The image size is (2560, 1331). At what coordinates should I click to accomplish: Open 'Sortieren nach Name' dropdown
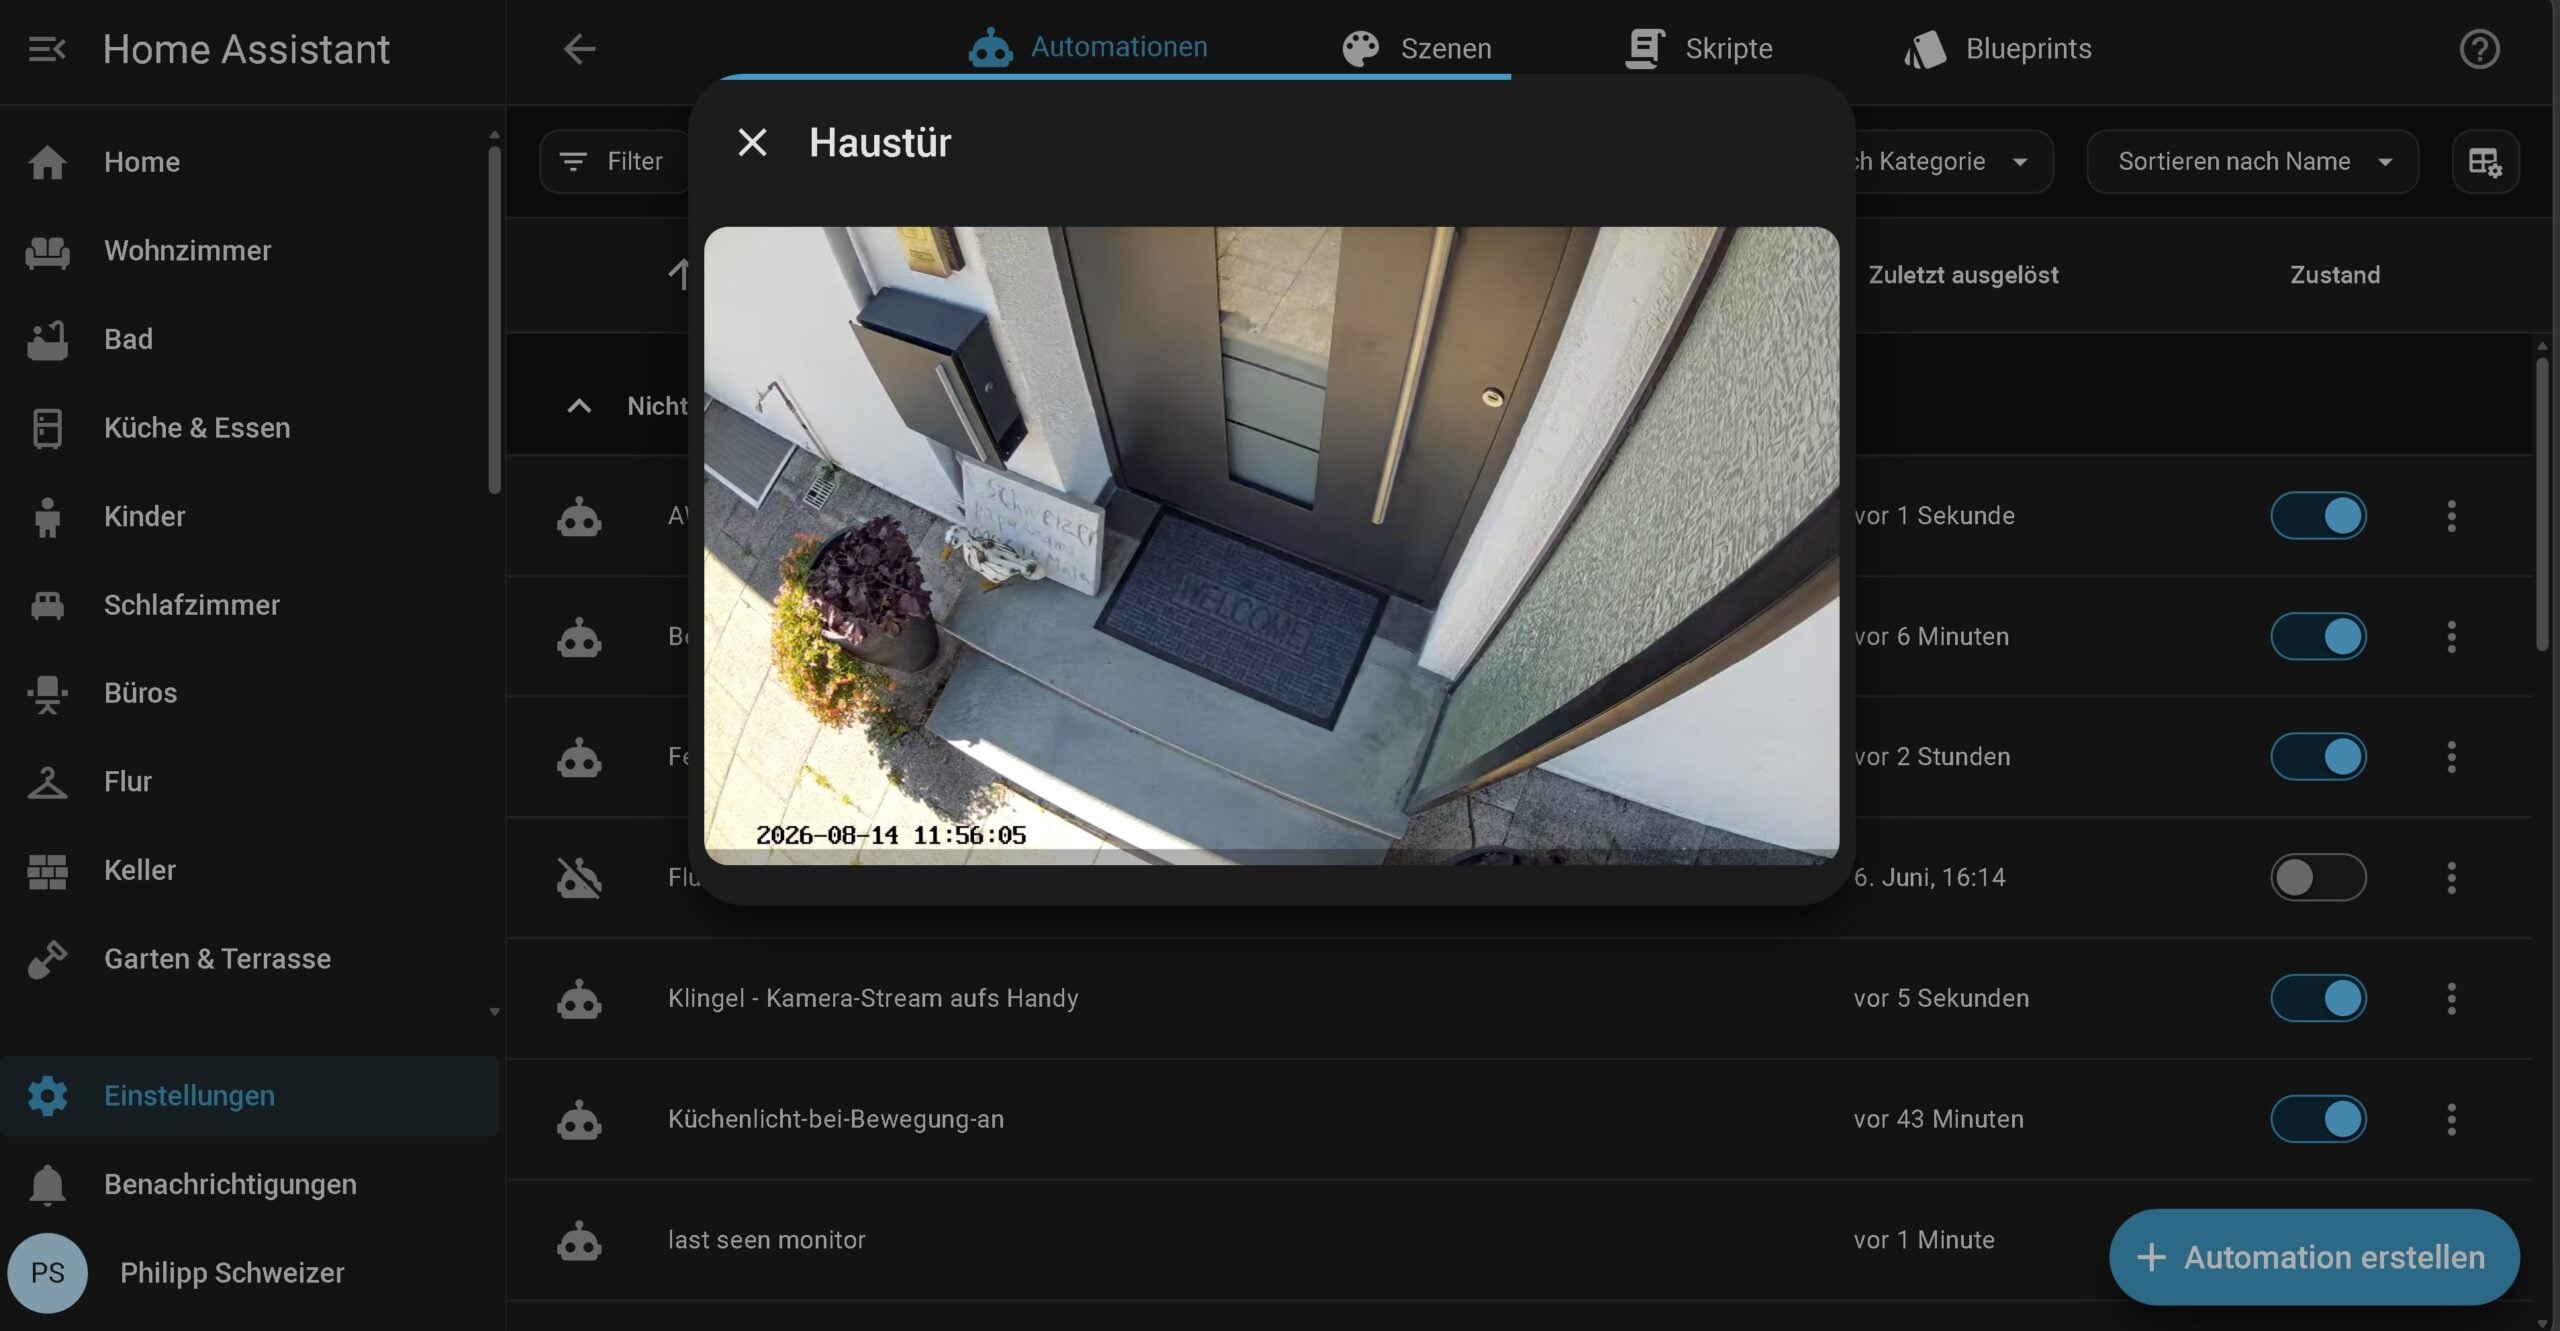(2252, 162)
